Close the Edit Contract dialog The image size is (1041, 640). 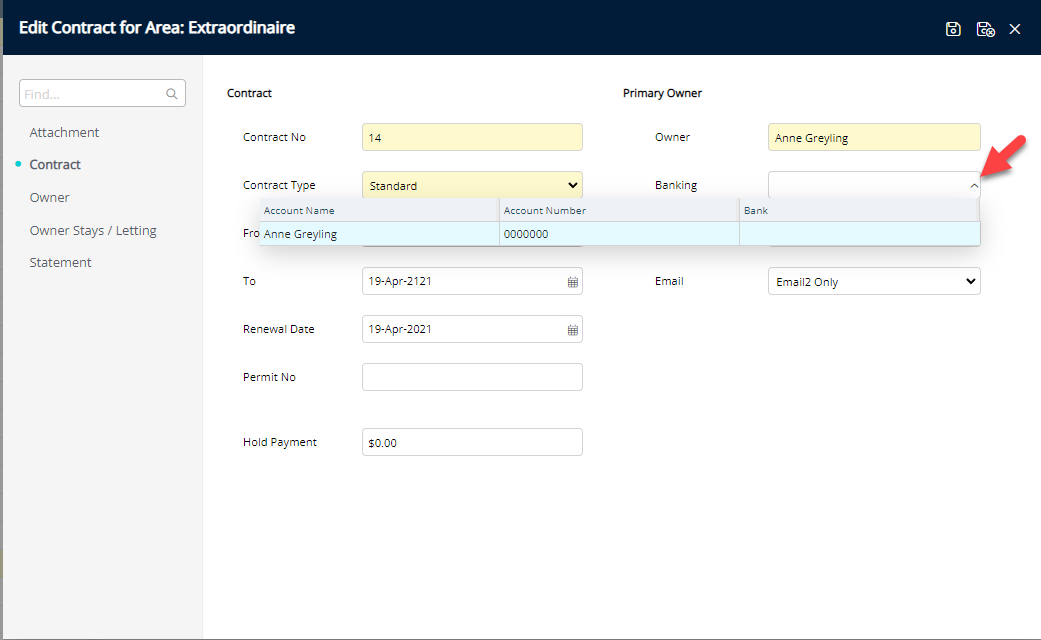[x=1015, y=29]
